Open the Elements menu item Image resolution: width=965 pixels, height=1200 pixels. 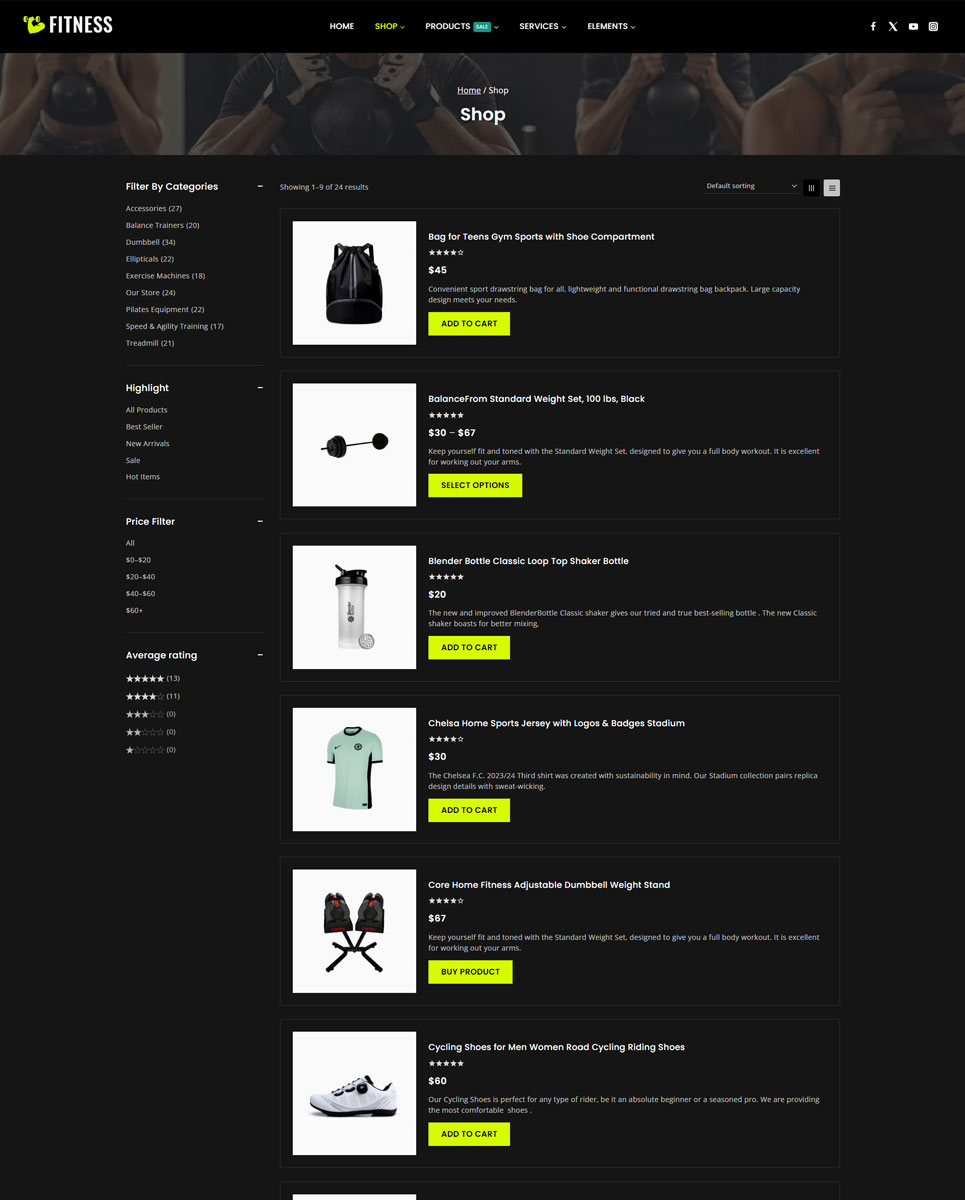611,26
